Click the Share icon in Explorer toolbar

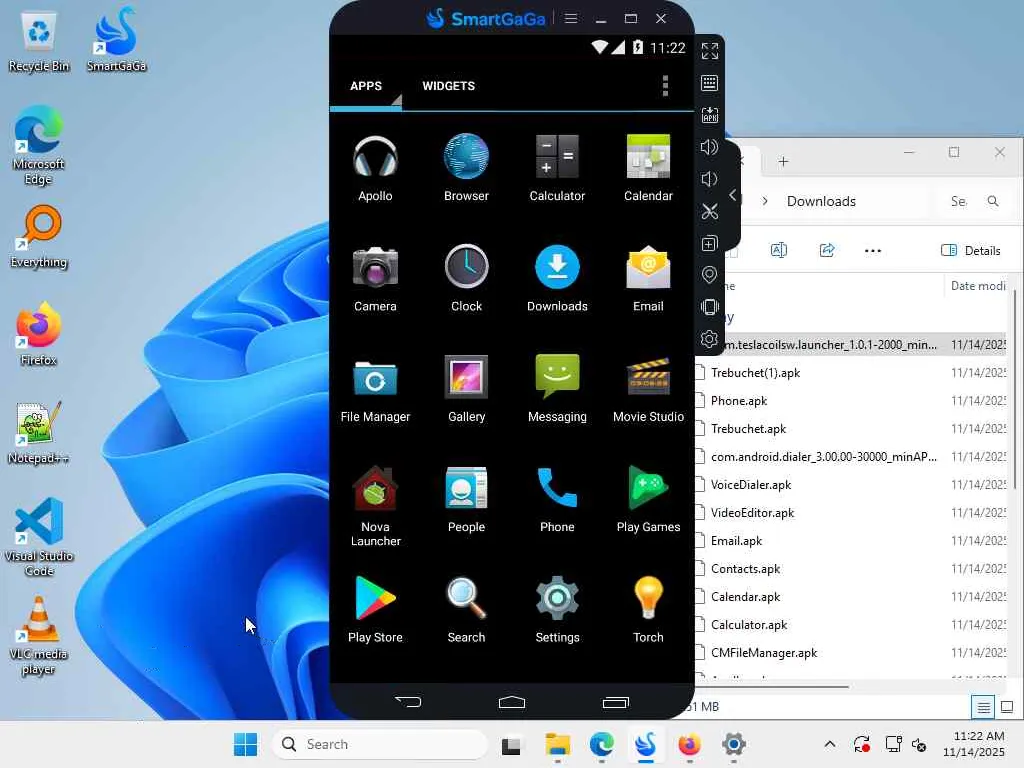pyautogui.click(x=827, y=251)
